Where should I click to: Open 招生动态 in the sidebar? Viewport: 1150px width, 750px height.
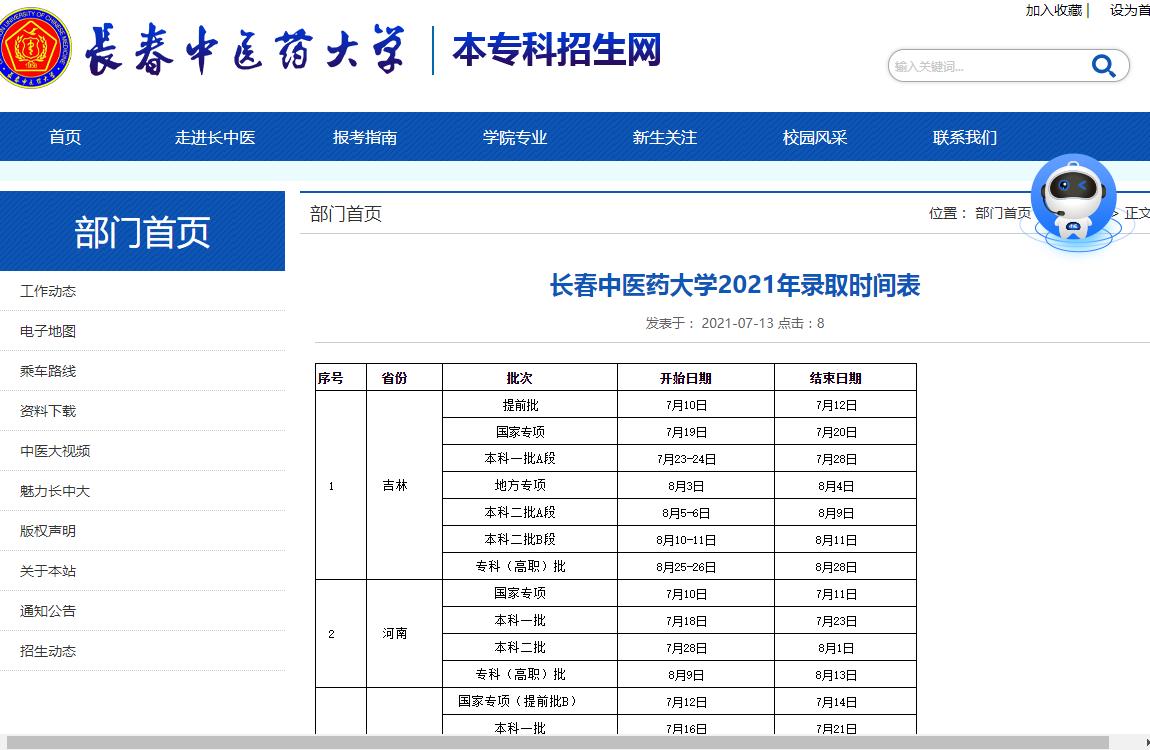(48, 651)
